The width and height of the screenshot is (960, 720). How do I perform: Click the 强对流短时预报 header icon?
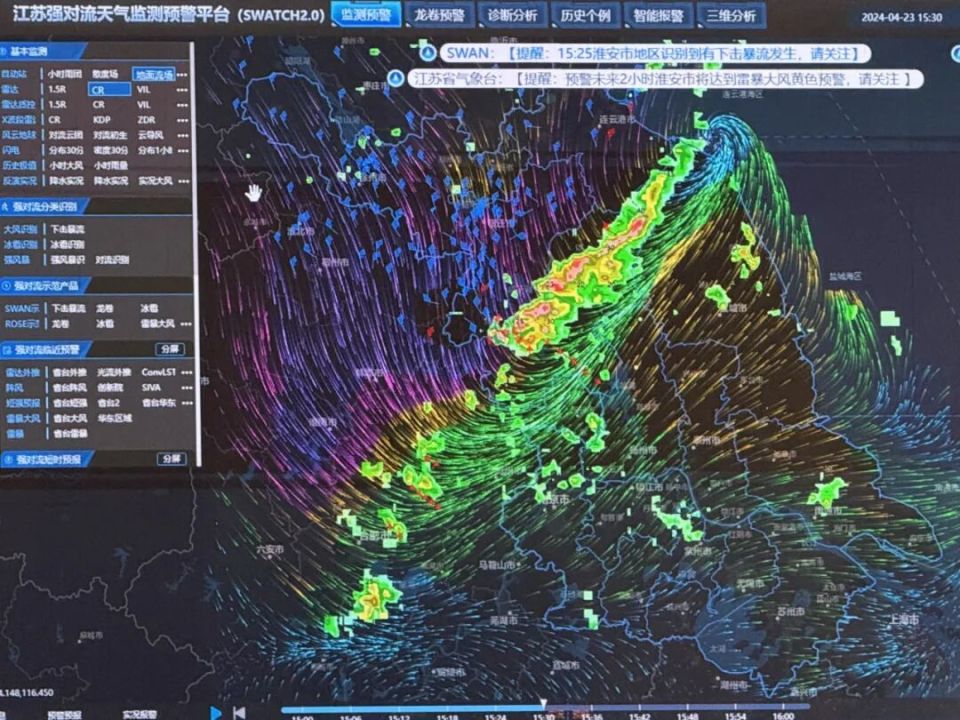coord(9,459)
